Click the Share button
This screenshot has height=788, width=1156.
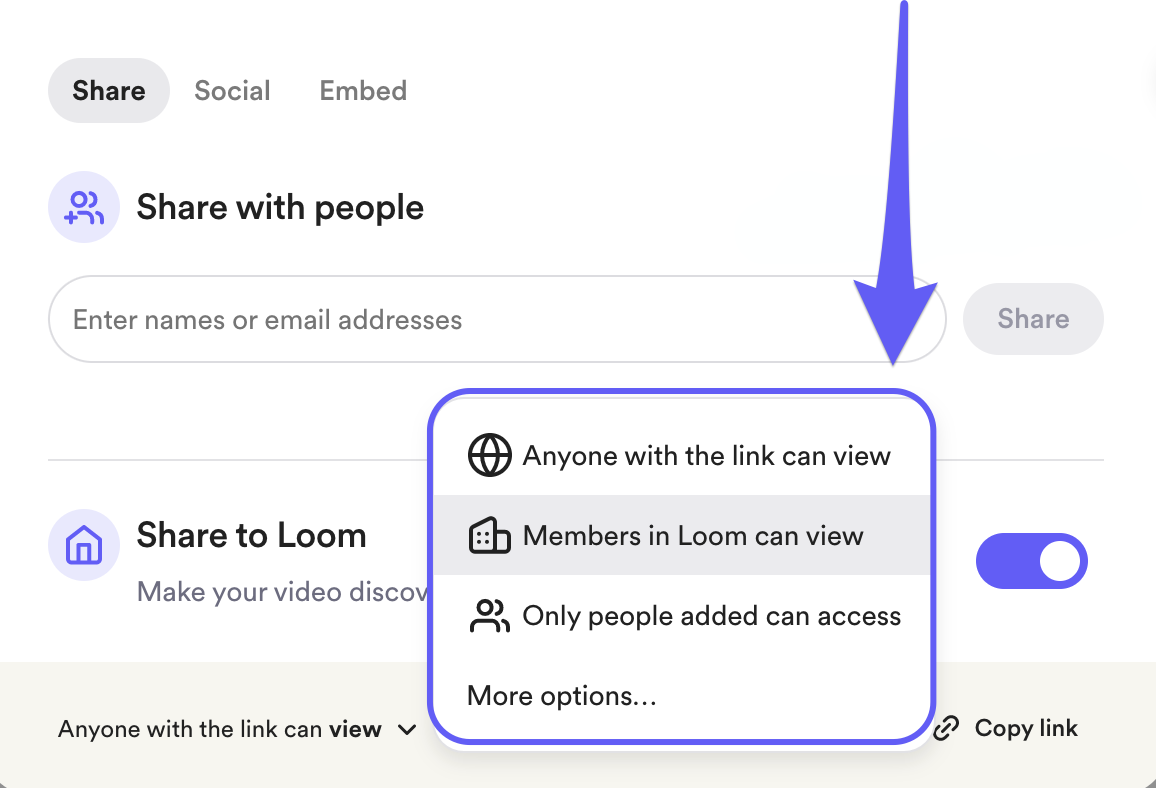pyautogui.click(x=1033, y=319)
